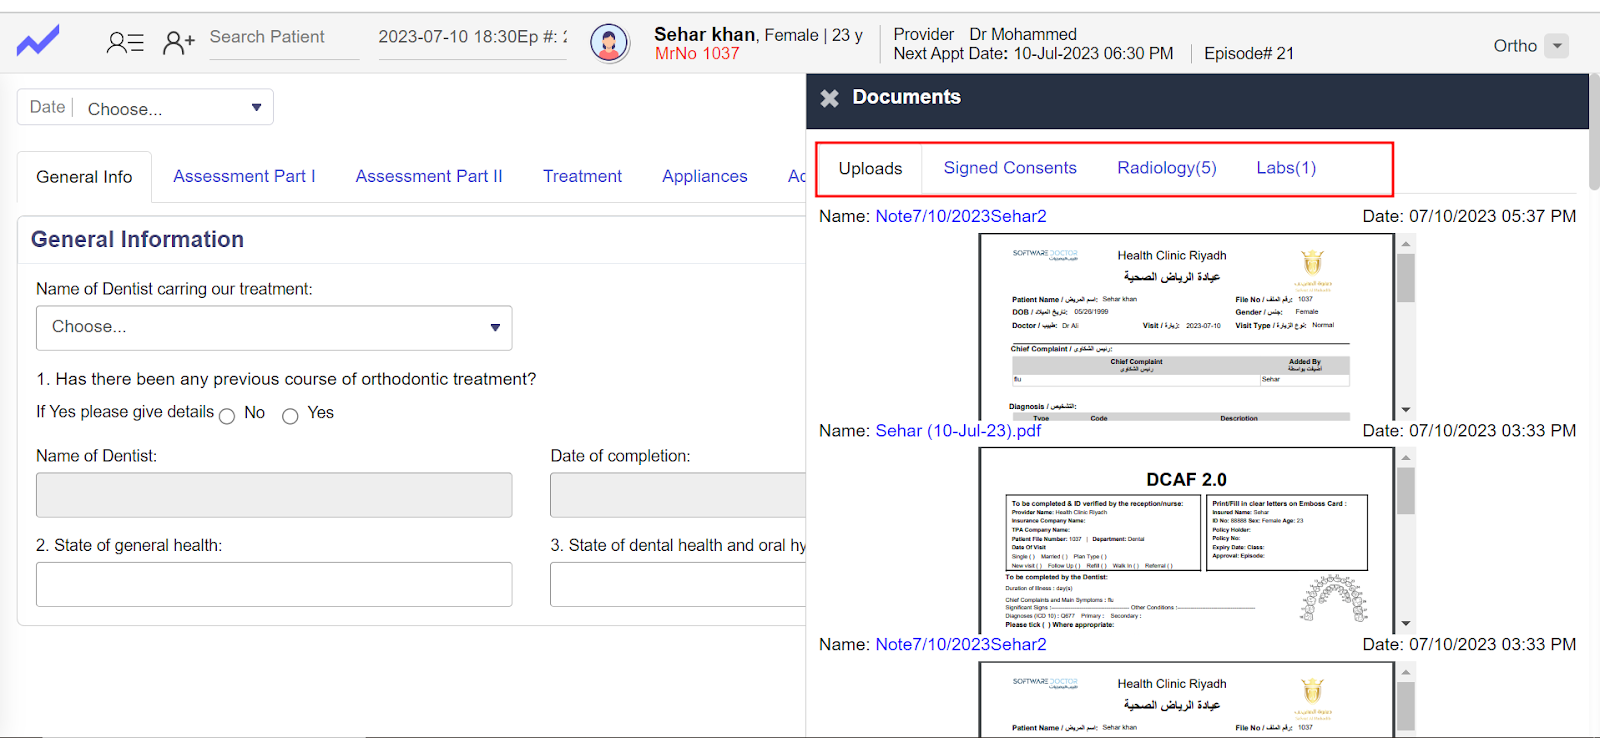
Task: Open Sehar (10-Jul-23).pdf link
Action: point(958,431)
